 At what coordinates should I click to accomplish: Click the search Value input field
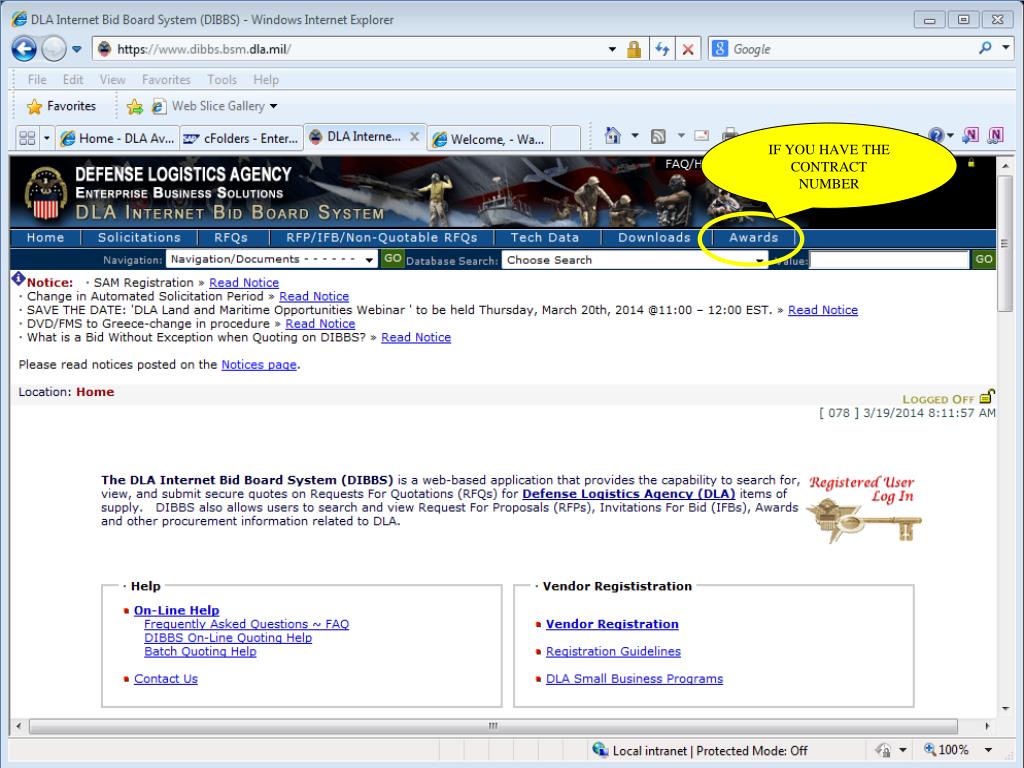pyautogui.click(x=889, y=260)
